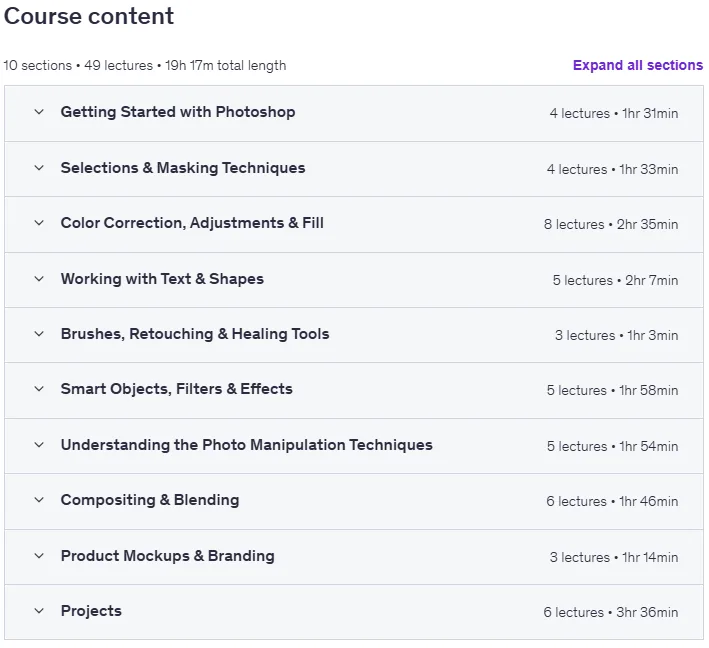Screen dimensions: 709x648
Task: Open chevron next to Brushes, Retouching & Healing Tools
Action: (x=39, y=334)
